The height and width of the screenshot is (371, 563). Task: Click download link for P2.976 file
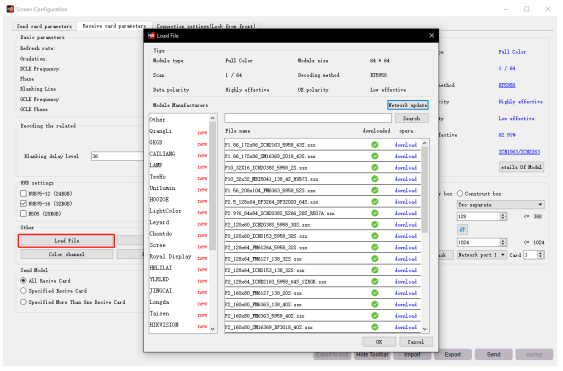click(x=406, y=213)
